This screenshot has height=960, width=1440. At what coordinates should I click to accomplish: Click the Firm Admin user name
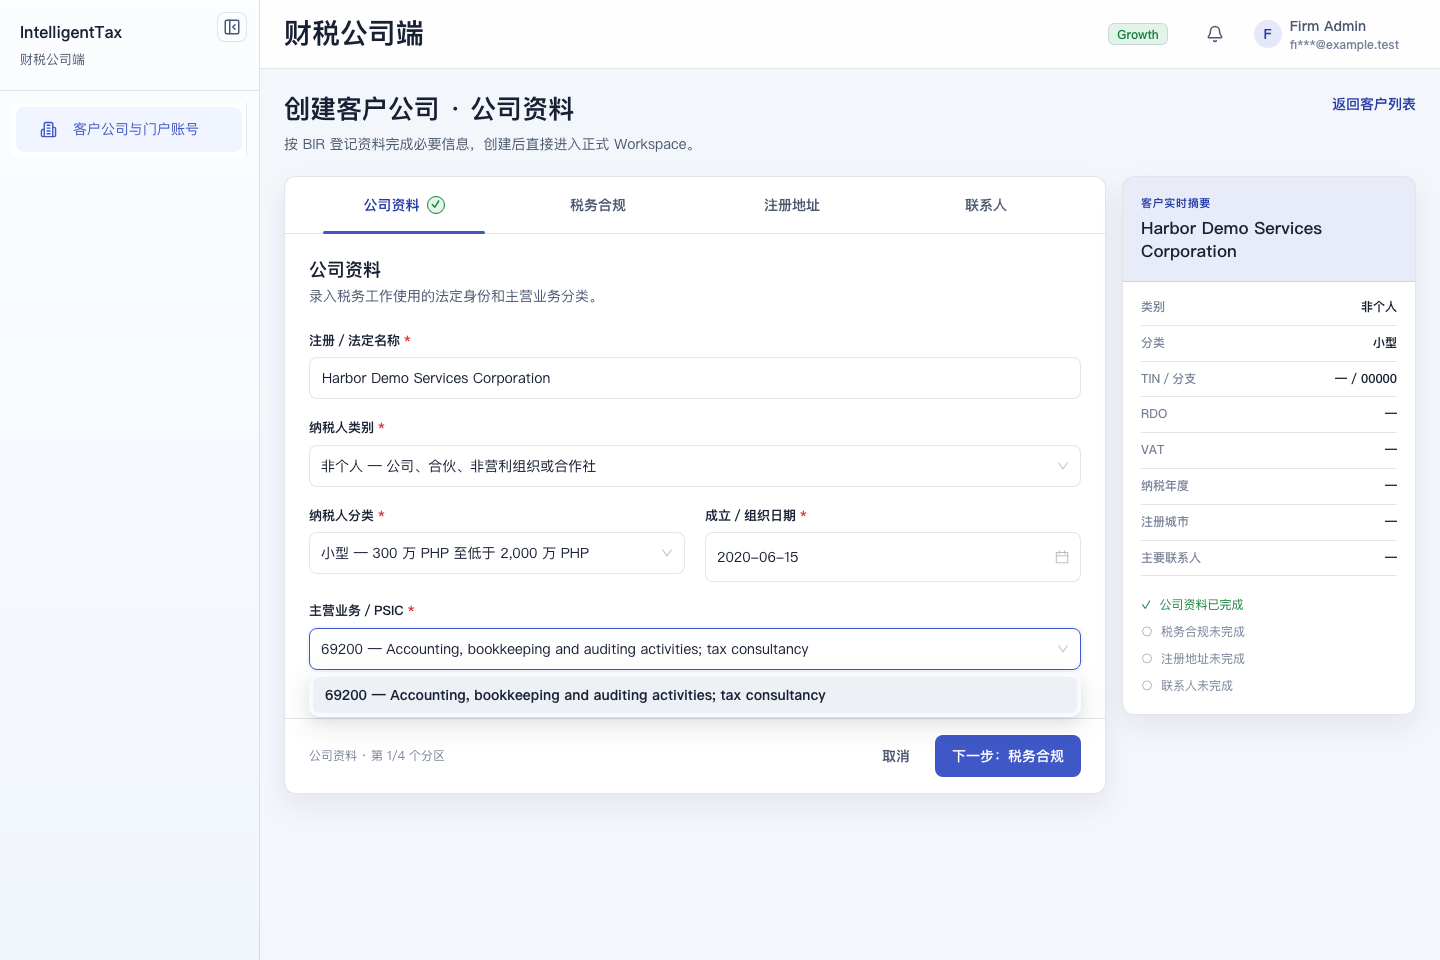[1328, 26]
